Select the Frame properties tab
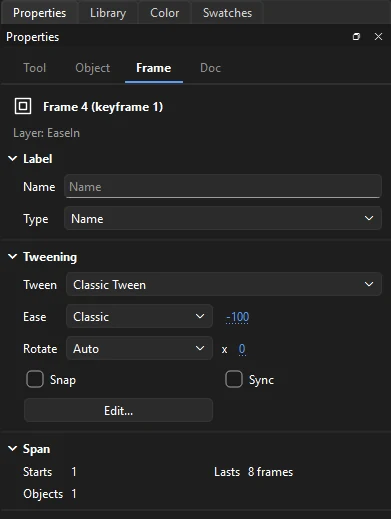The height and width of the screenshot is (519, 391). click(x=154, y=68)
